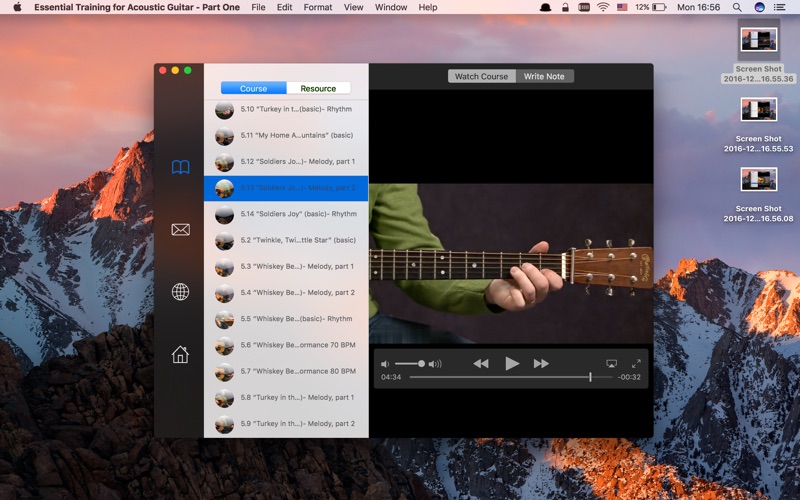Select lesson 5.8 Turkey in th... Melody, part 1
800x500 pixels.
[x=286, y=397]
